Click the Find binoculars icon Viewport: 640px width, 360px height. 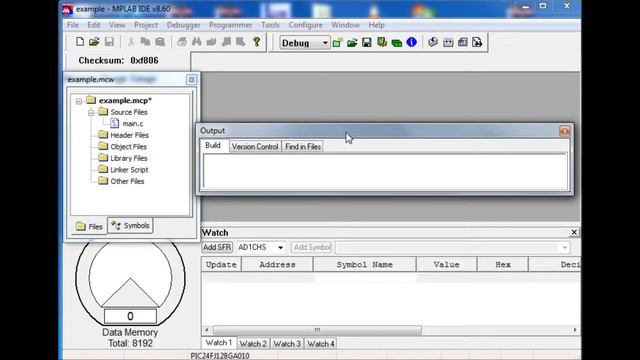197,42
